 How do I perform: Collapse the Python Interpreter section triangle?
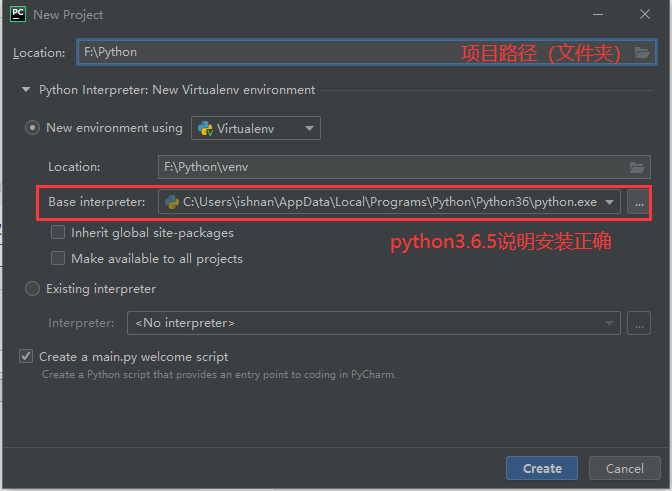click(x=26, y=90)
